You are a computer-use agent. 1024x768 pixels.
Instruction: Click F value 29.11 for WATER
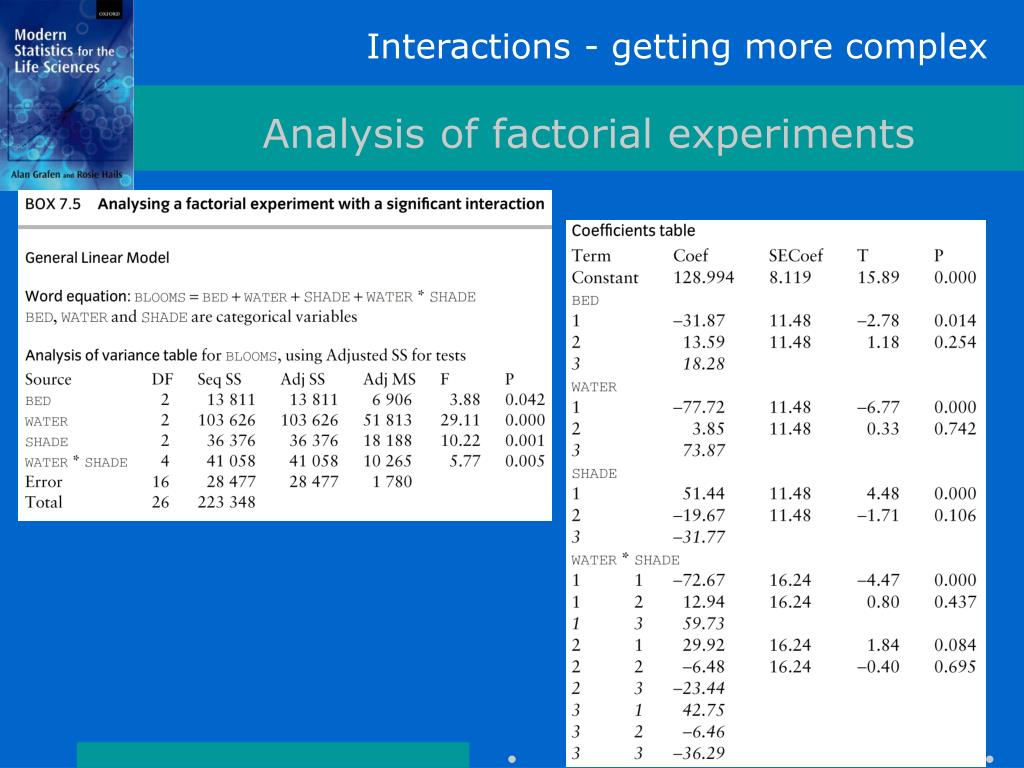pos(460,420)
